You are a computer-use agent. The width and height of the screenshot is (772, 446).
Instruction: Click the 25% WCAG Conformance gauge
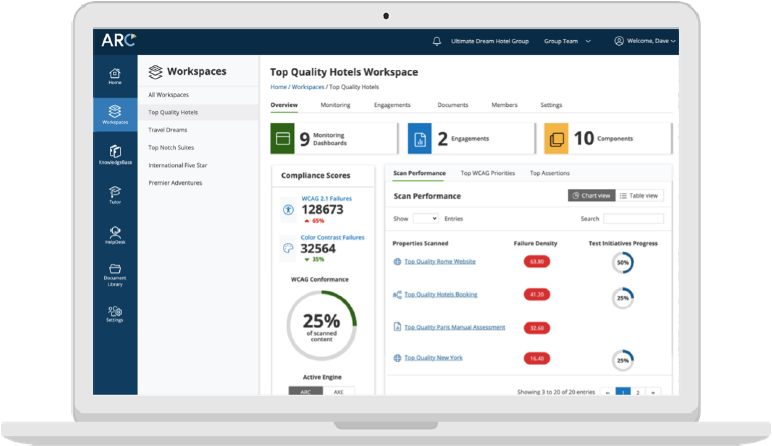point(322,325)
